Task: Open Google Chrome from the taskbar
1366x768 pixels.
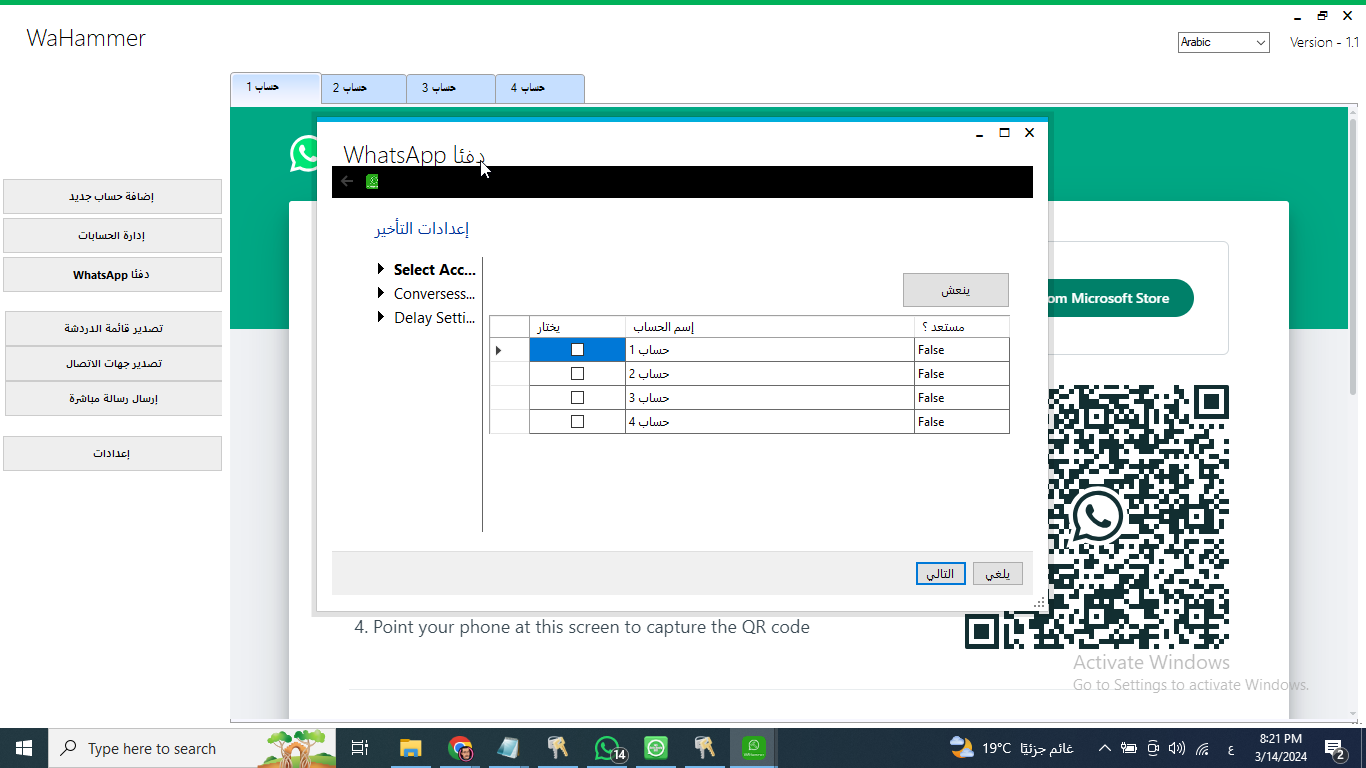Action: [x=460, y=748]
